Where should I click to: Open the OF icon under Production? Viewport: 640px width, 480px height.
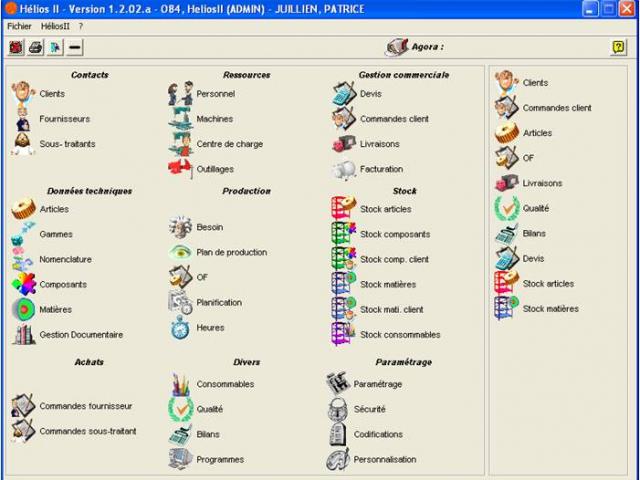(x=180, y=277)
